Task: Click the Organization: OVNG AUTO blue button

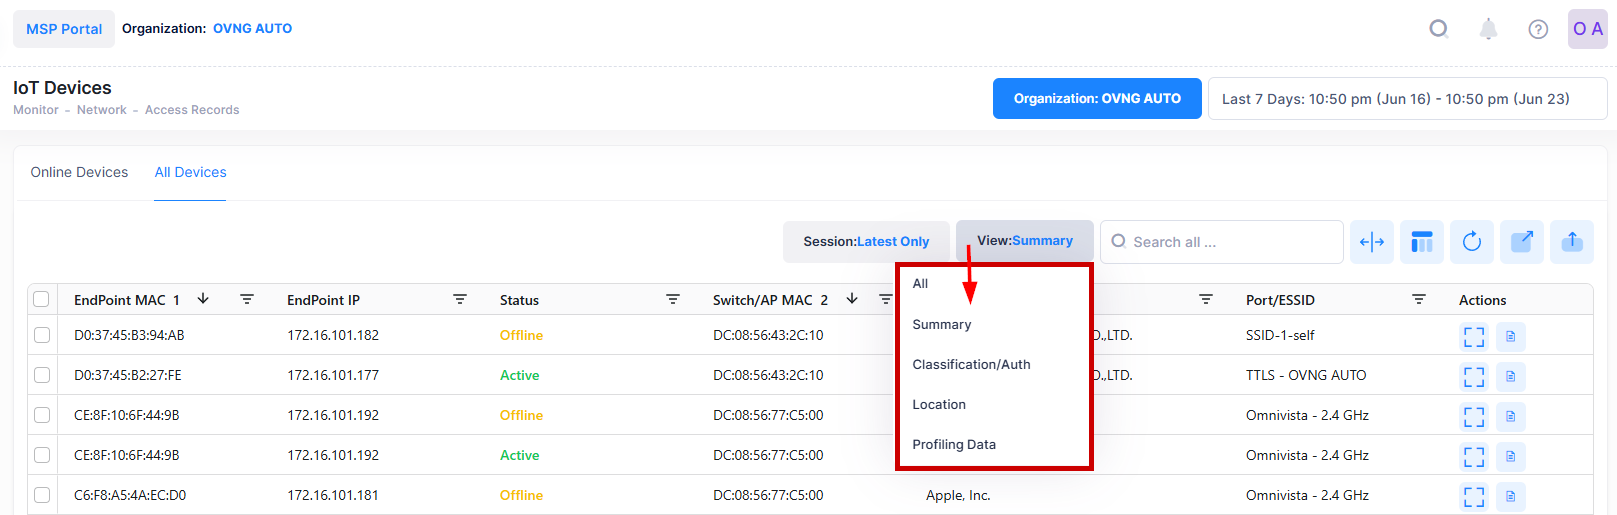Action: [x=1097, y=99]
